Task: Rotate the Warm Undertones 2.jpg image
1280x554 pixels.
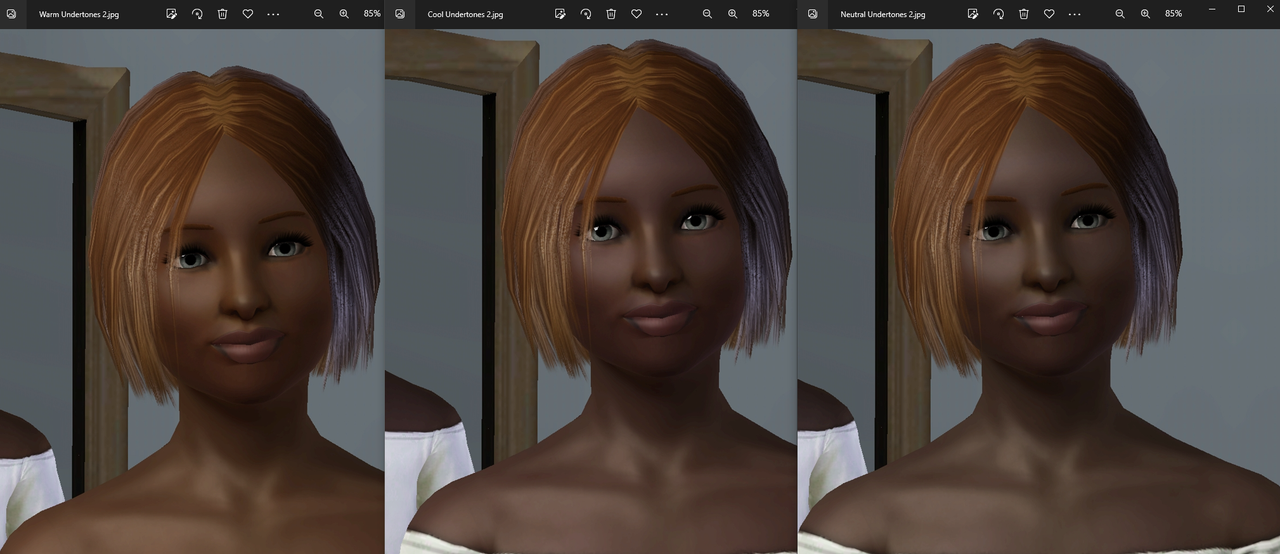Action: coord(197,14)
